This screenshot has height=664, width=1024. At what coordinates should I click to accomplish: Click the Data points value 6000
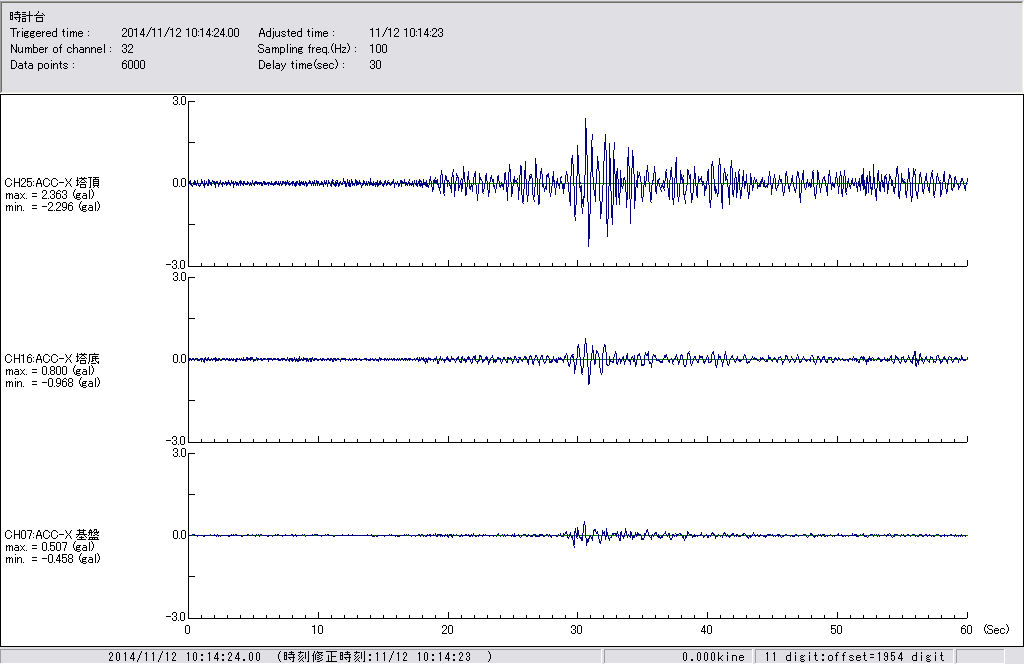[133, 65]
